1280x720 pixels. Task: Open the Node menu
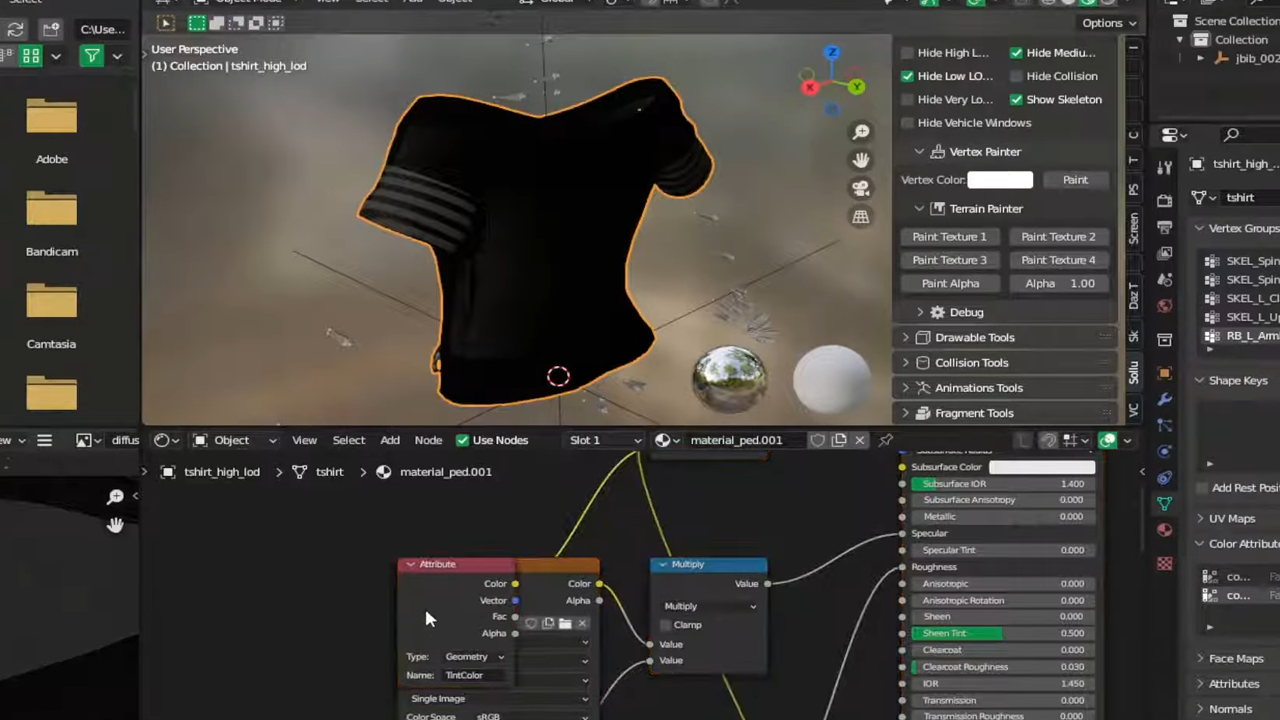coord(428,440)
